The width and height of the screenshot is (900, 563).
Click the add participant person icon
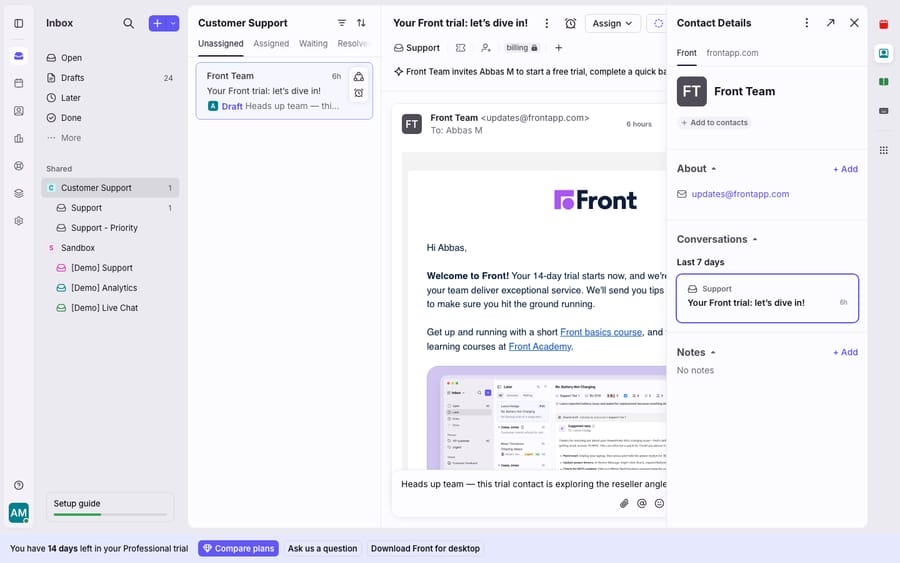486,48
